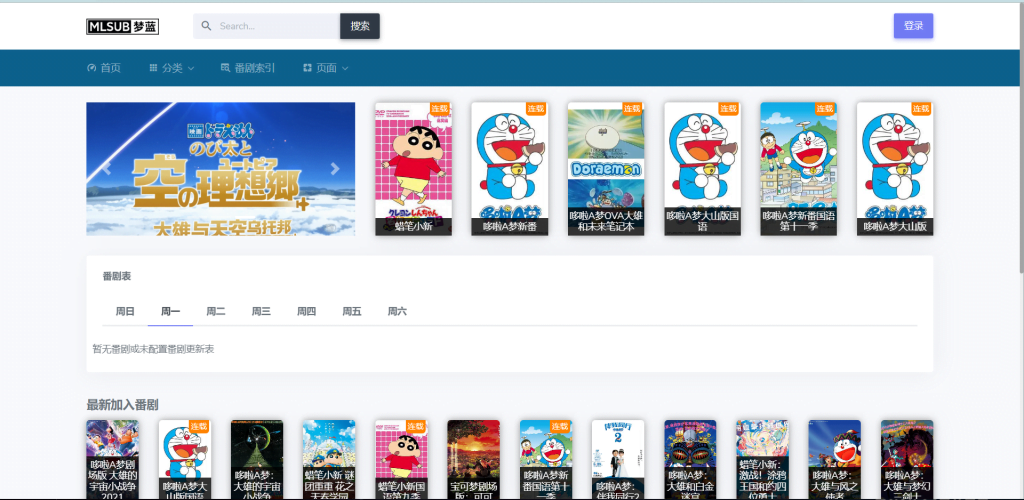
Task: Click the MLSUB 梦蓝 site logo
Action: tap(123, 26)
